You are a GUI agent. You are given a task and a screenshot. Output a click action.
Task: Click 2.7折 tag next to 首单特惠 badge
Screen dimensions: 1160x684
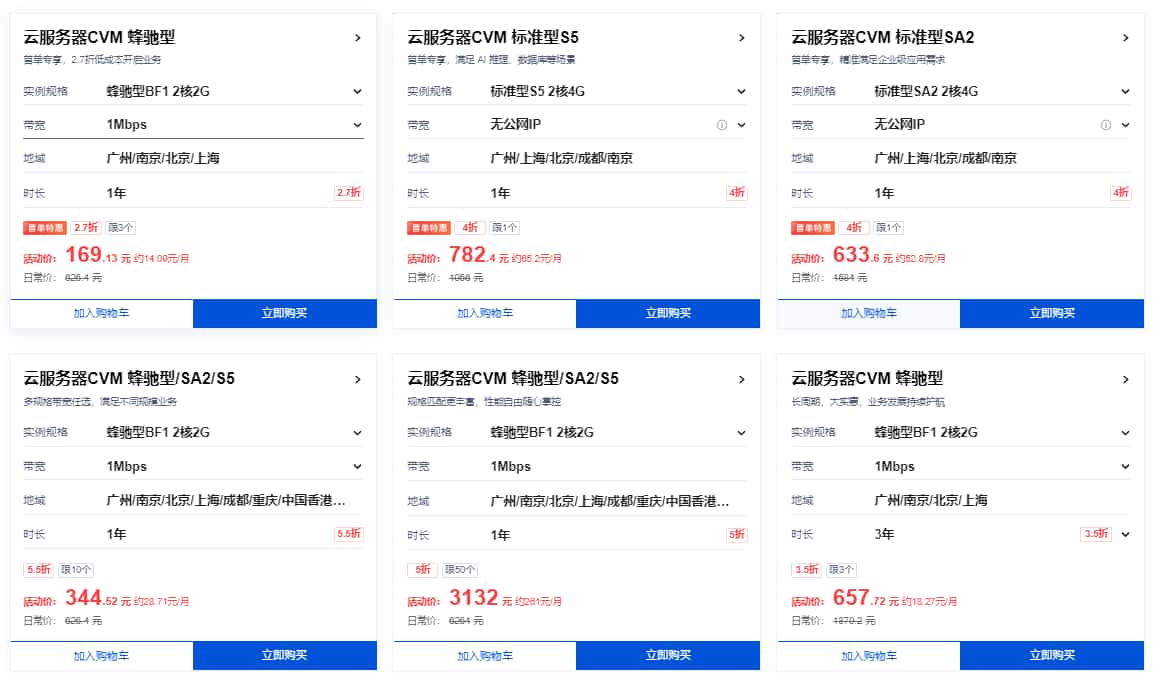(86, 228)
